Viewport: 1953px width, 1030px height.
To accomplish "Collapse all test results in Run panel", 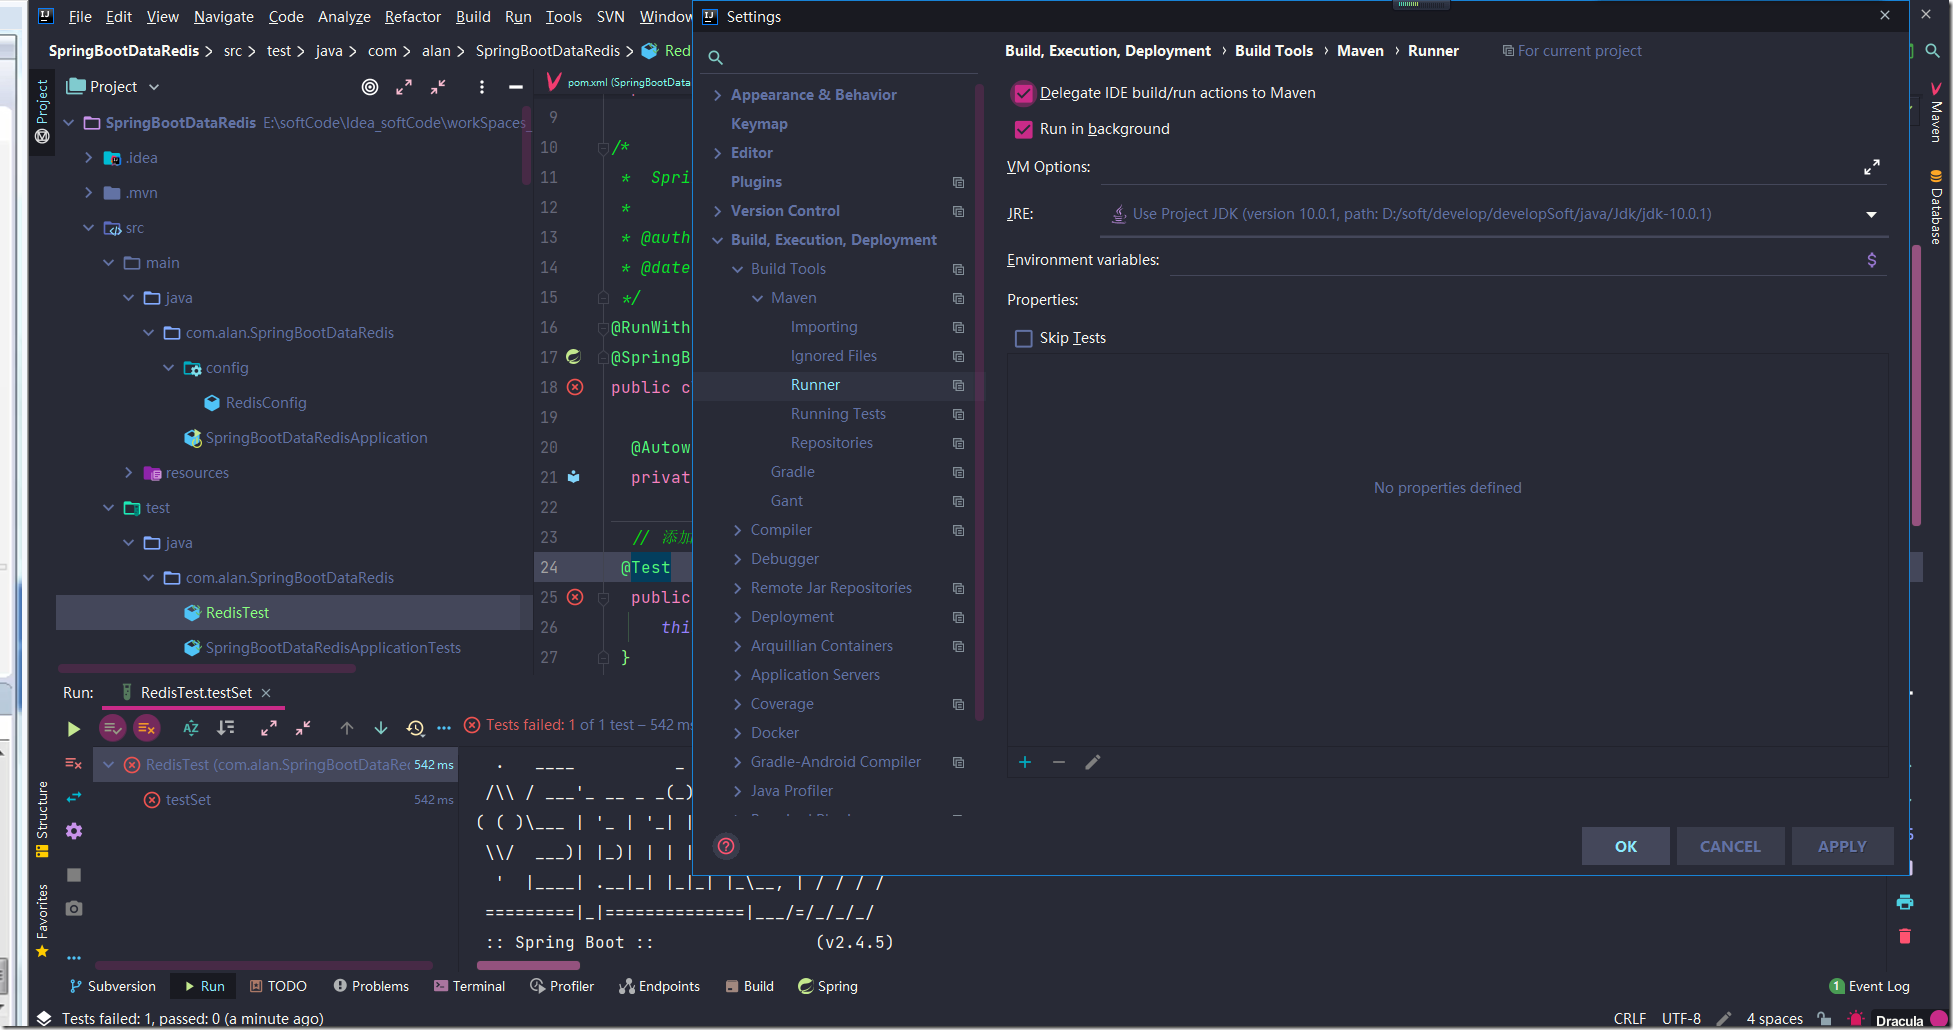I will (x=303, y=728).
